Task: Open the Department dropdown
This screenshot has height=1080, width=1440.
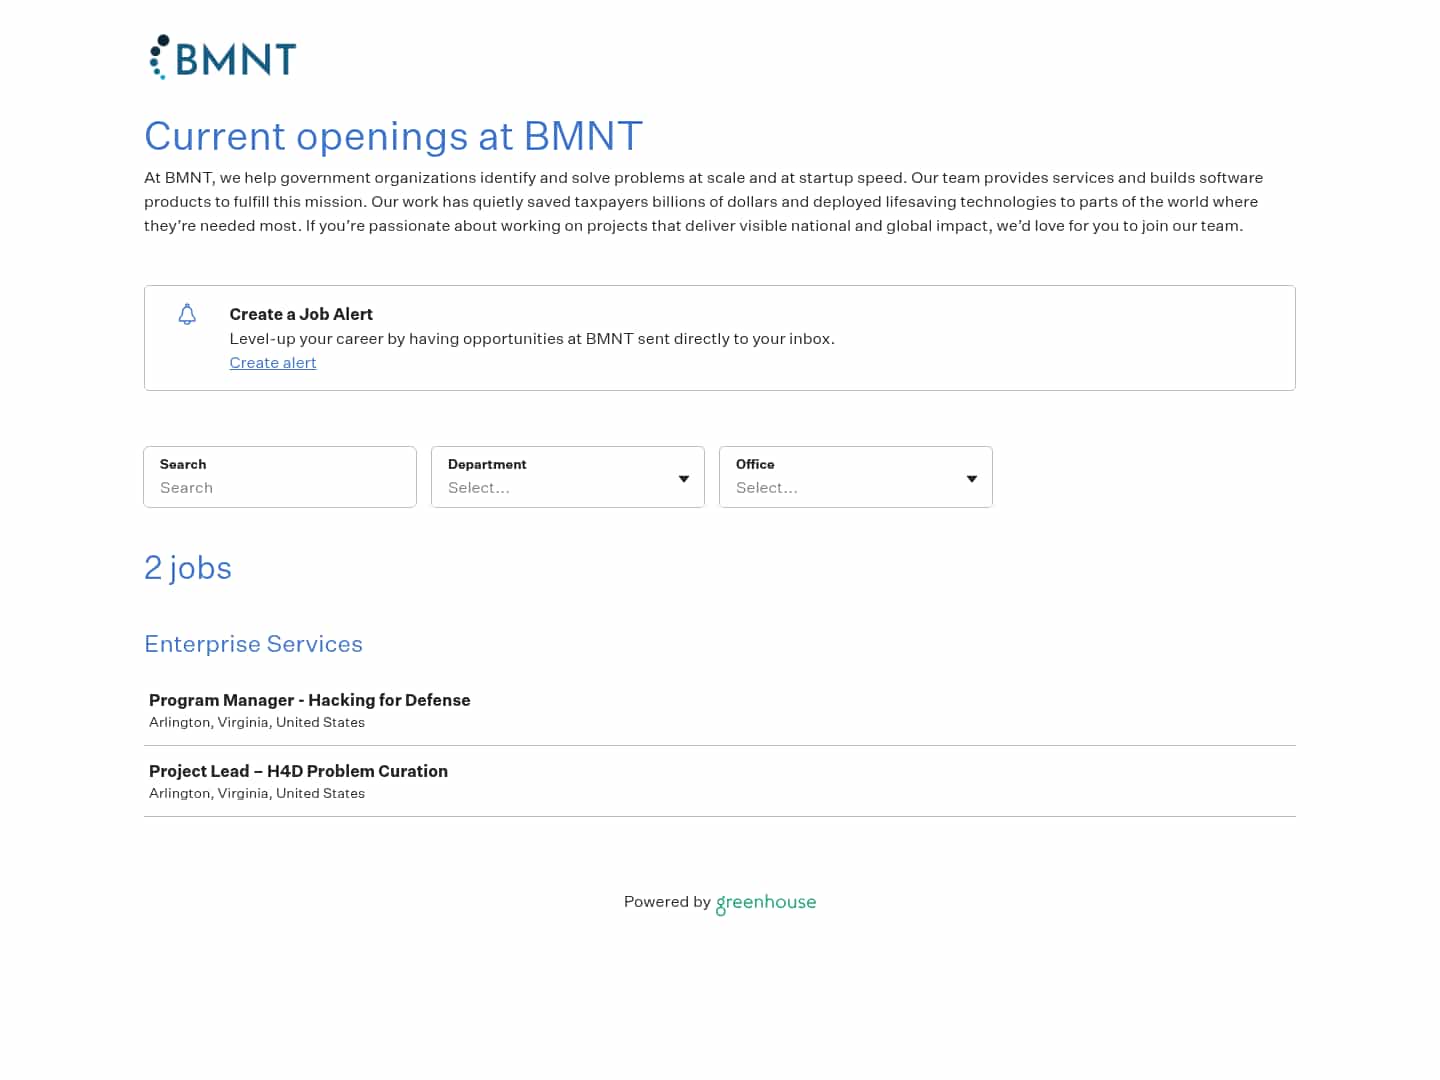Action: (568, 477)
